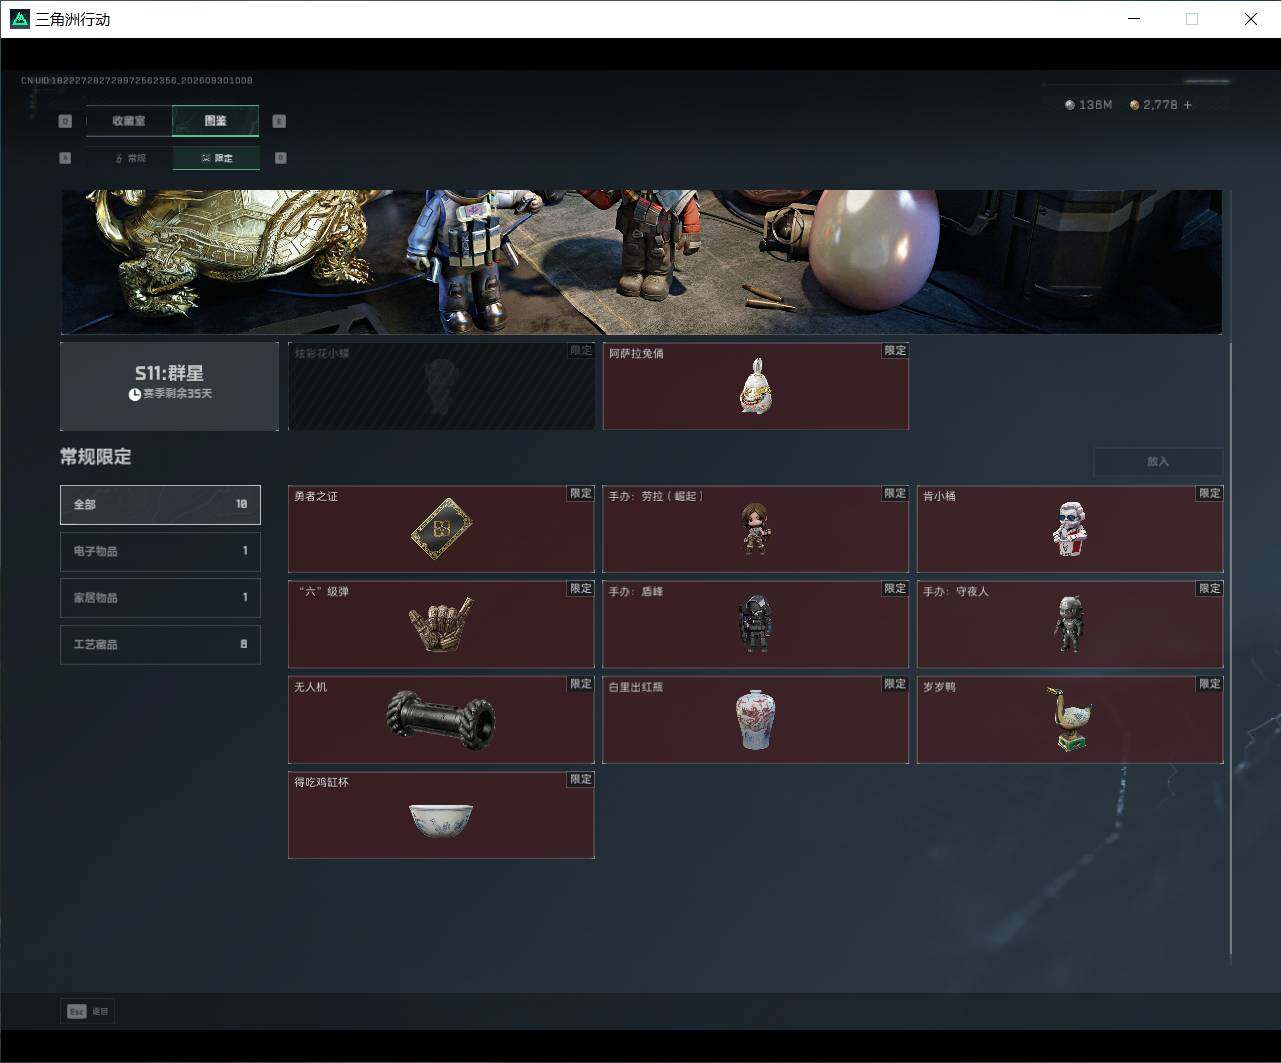Filter by 工艺藏品 category

point(160,645)
